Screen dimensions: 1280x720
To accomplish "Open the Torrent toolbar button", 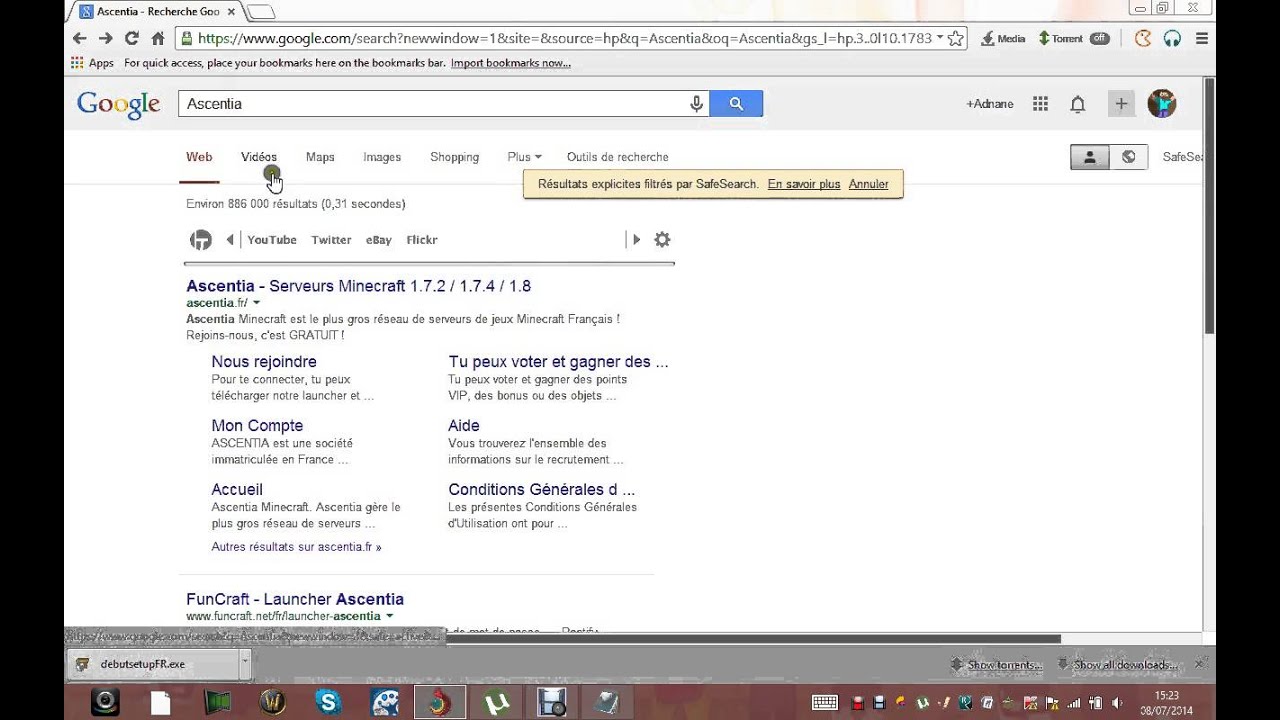I will [x=1060, y=38].
